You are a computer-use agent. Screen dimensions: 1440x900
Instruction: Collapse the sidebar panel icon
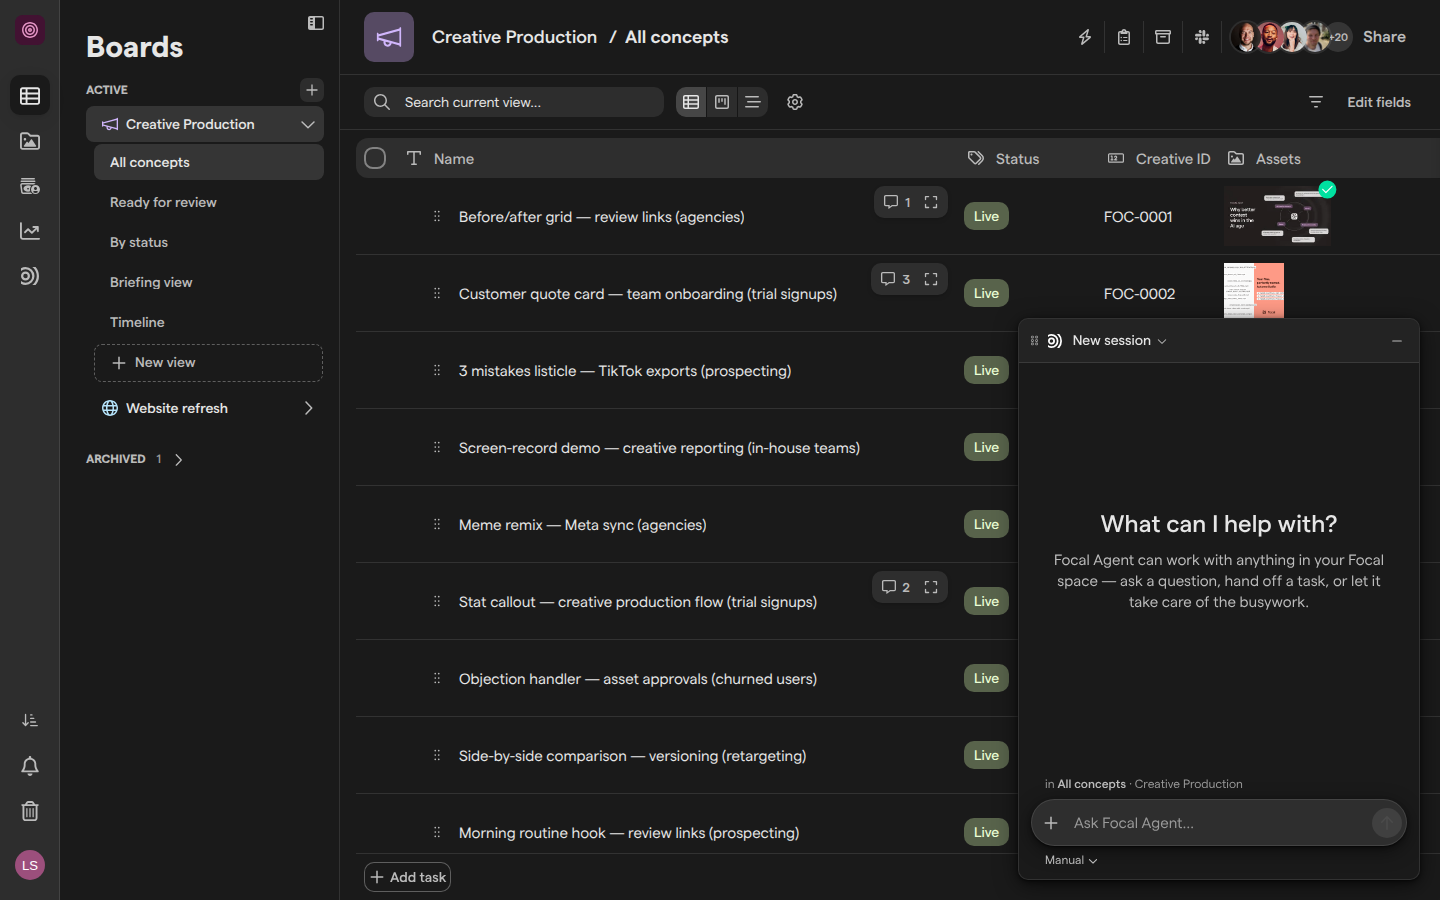point(316,23)
